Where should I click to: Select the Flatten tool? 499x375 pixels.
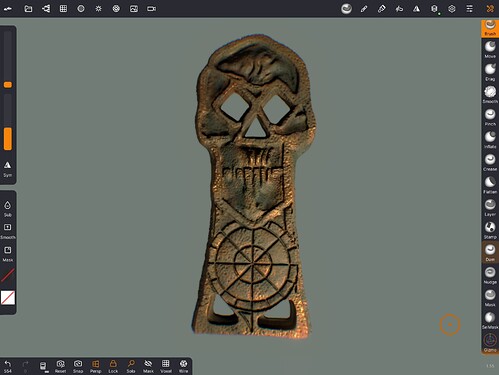490,185
